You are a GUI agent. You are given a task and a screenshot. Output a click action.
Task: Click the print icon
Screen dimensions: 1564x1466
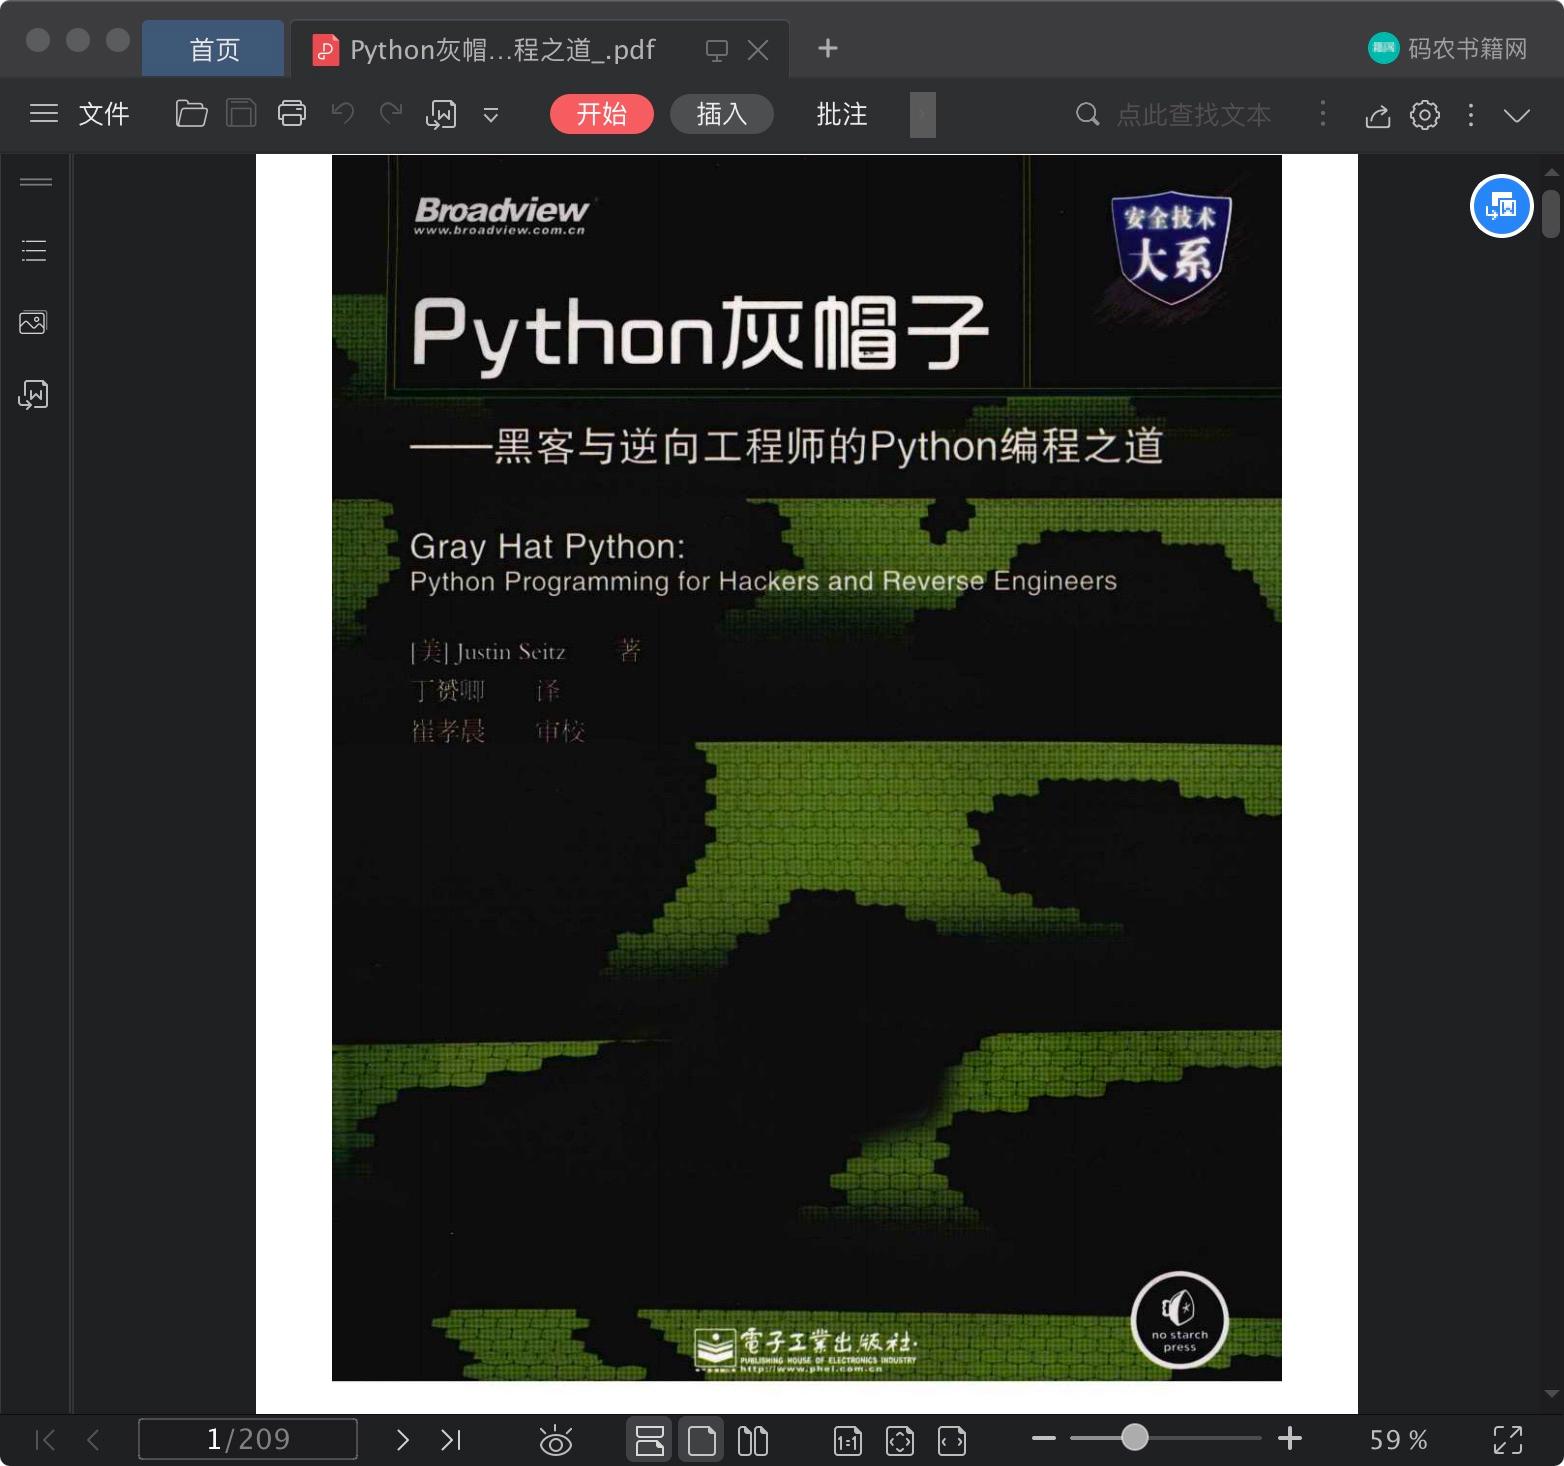[x=292, y=114]
